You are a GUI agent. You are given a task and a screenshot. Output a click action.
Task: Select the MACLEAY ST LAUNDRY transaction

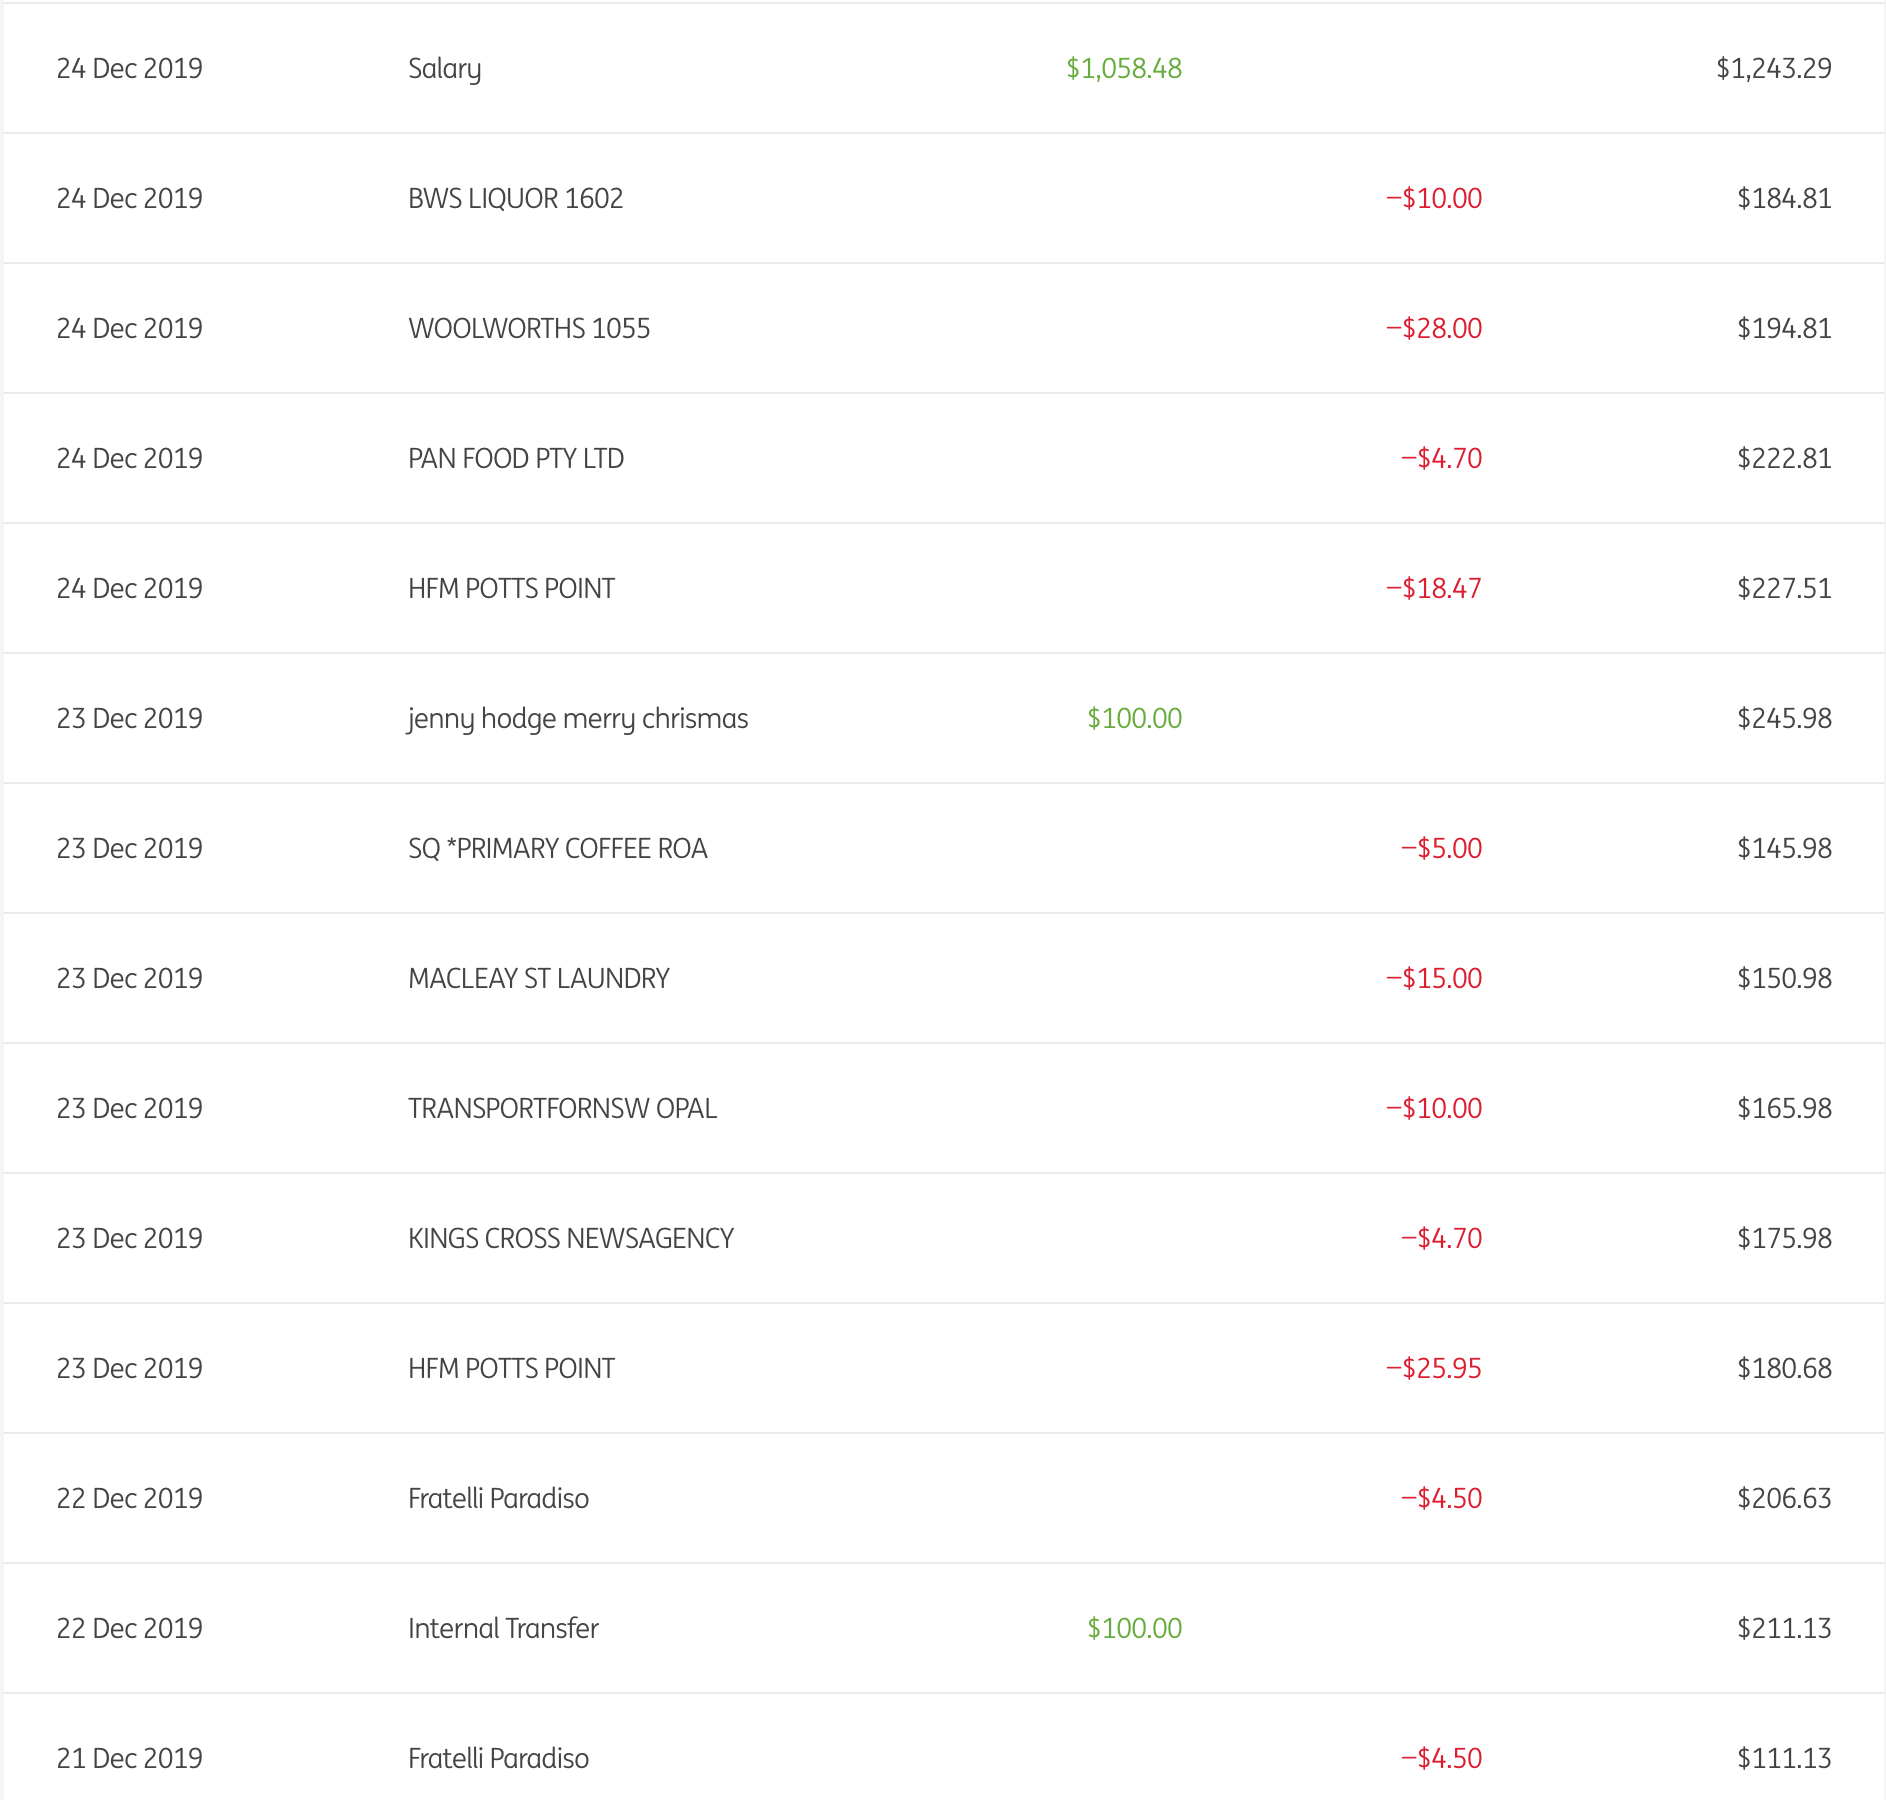point(538,979)
